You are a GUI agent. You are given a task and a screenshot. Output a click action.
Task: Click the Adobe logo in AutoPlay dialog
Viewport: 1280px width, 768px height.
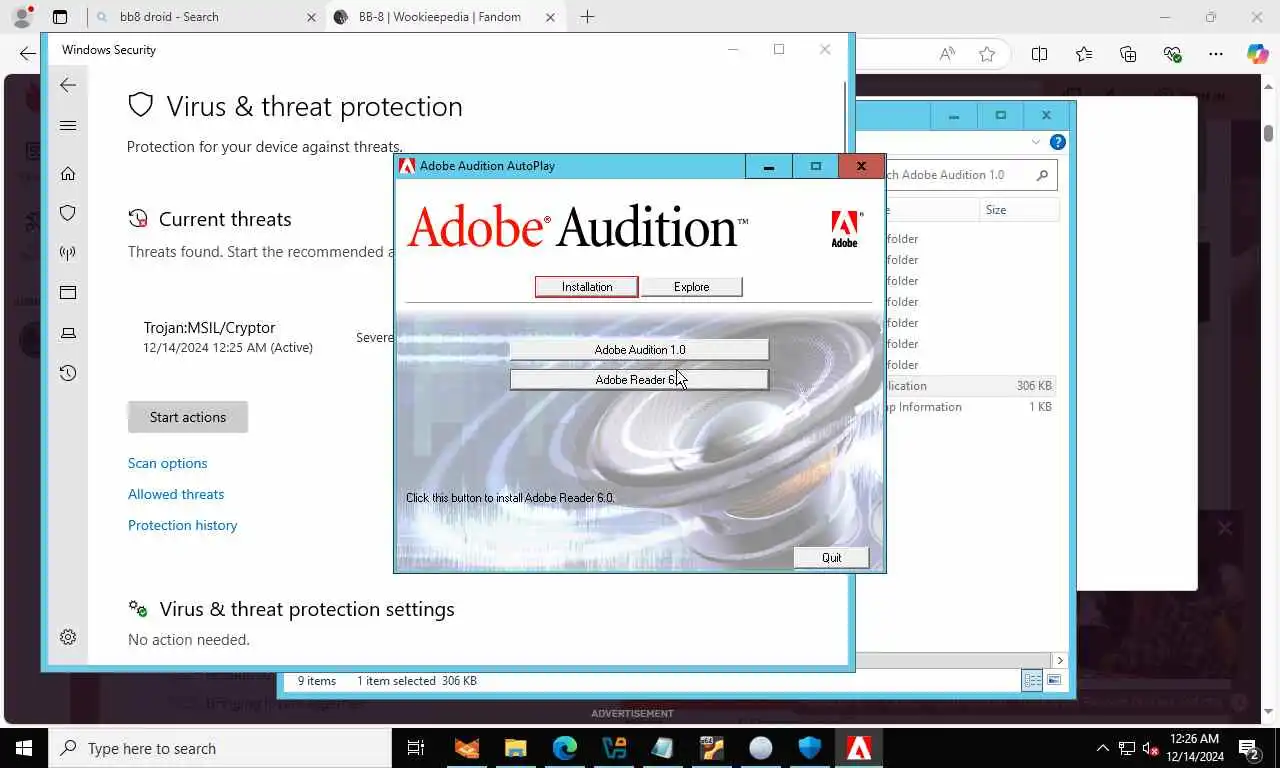(x=845, y=229)
